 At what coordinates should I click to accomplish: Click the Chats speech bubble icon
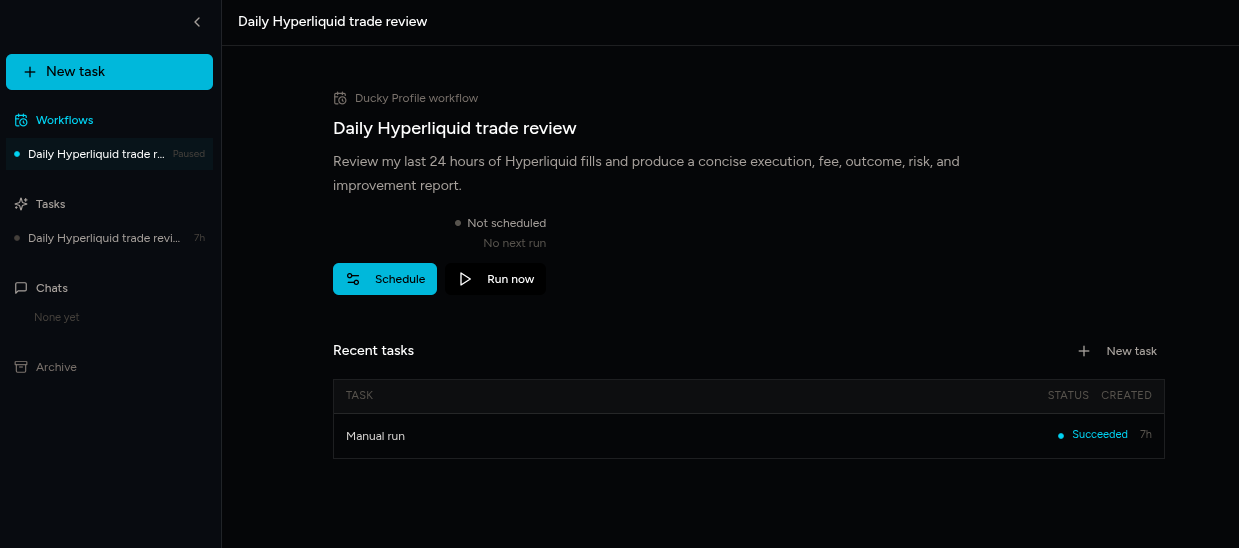click(x=21, y=288)
